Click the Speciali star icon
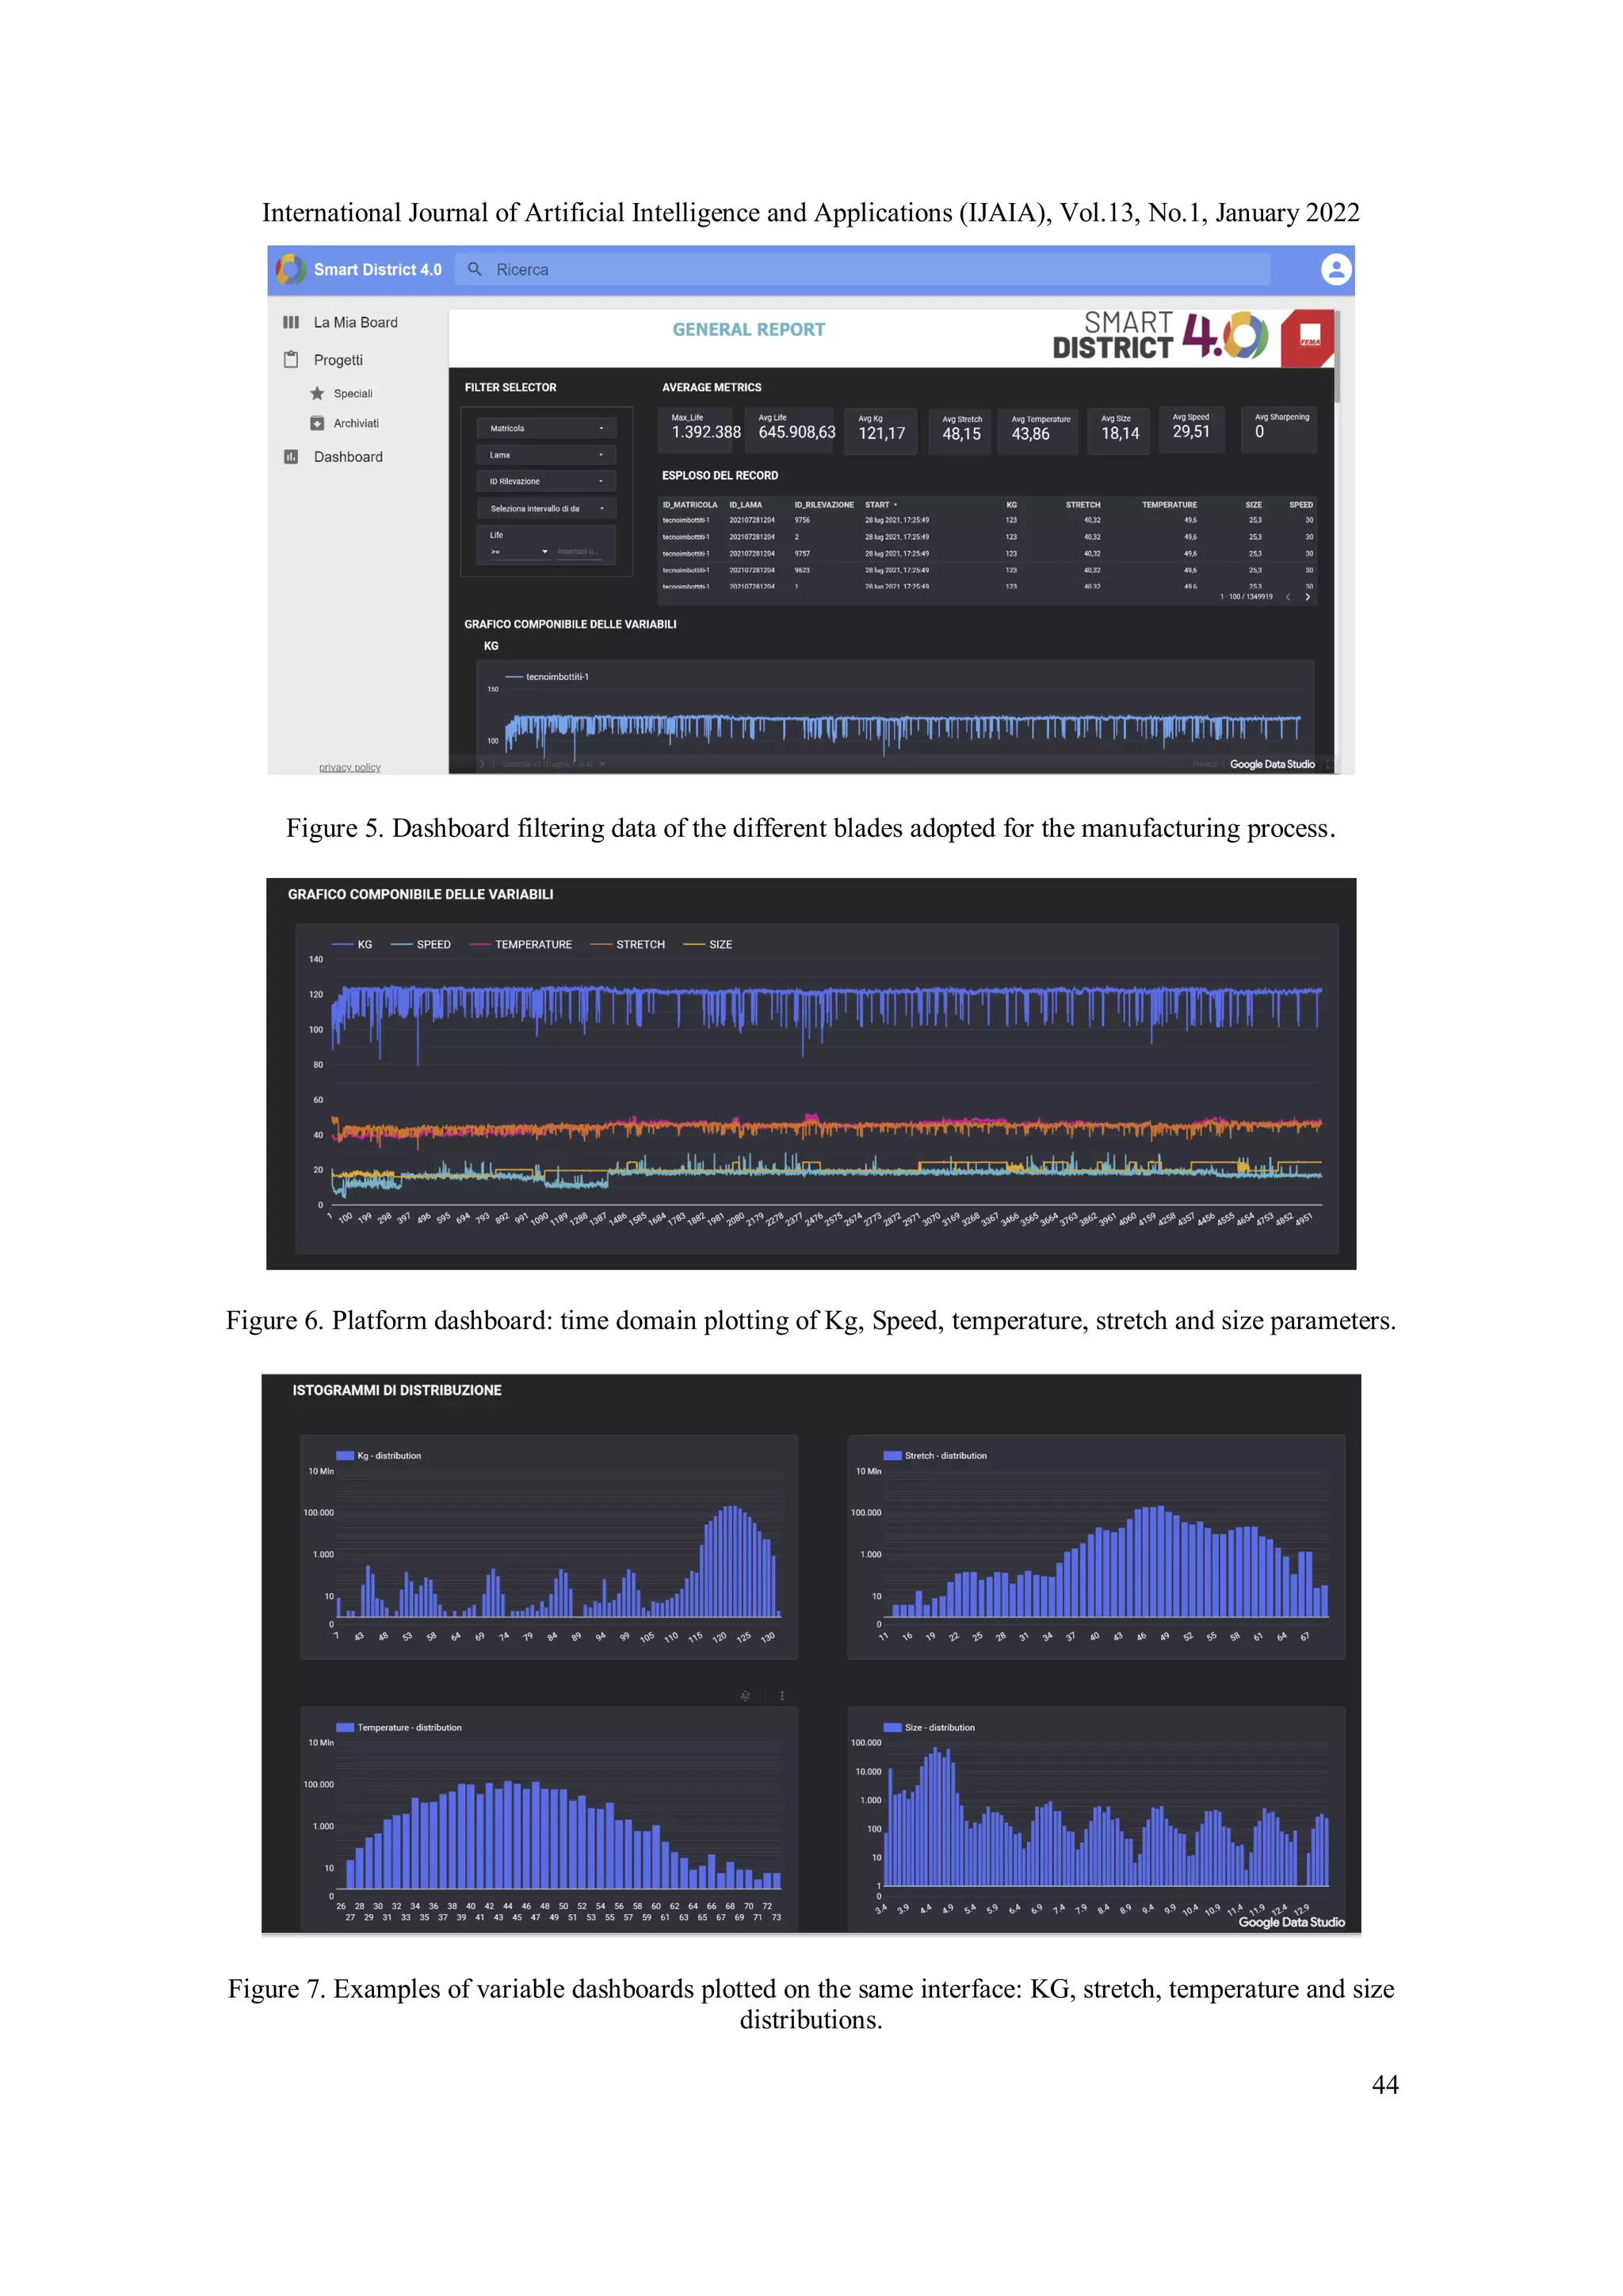Image resolution: width=1623 pixels, height=2296 pixels. (x=317, y=393)
